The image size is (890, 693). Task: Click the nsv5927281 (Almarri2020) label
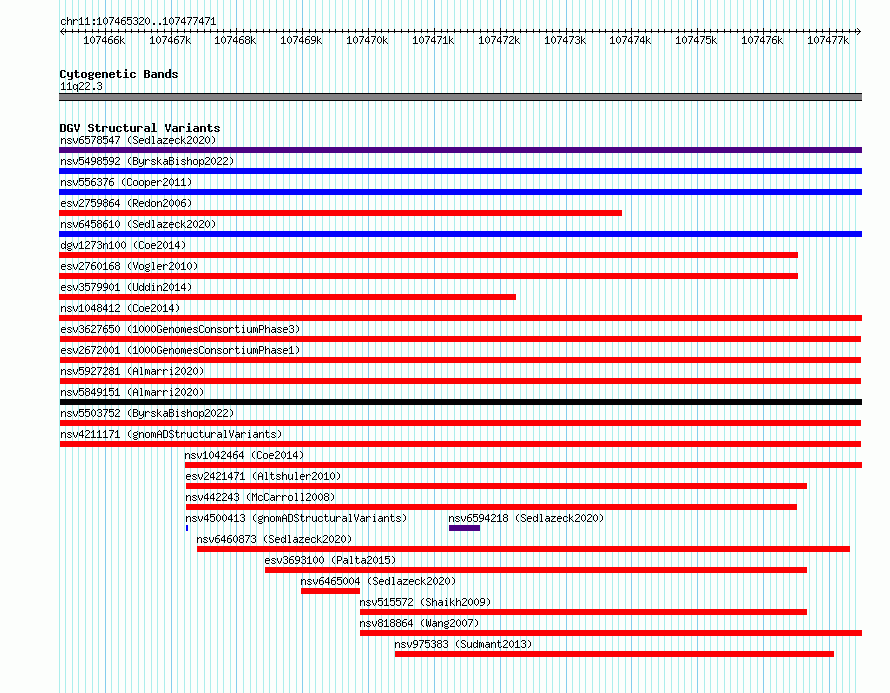(x=132, y=371)
